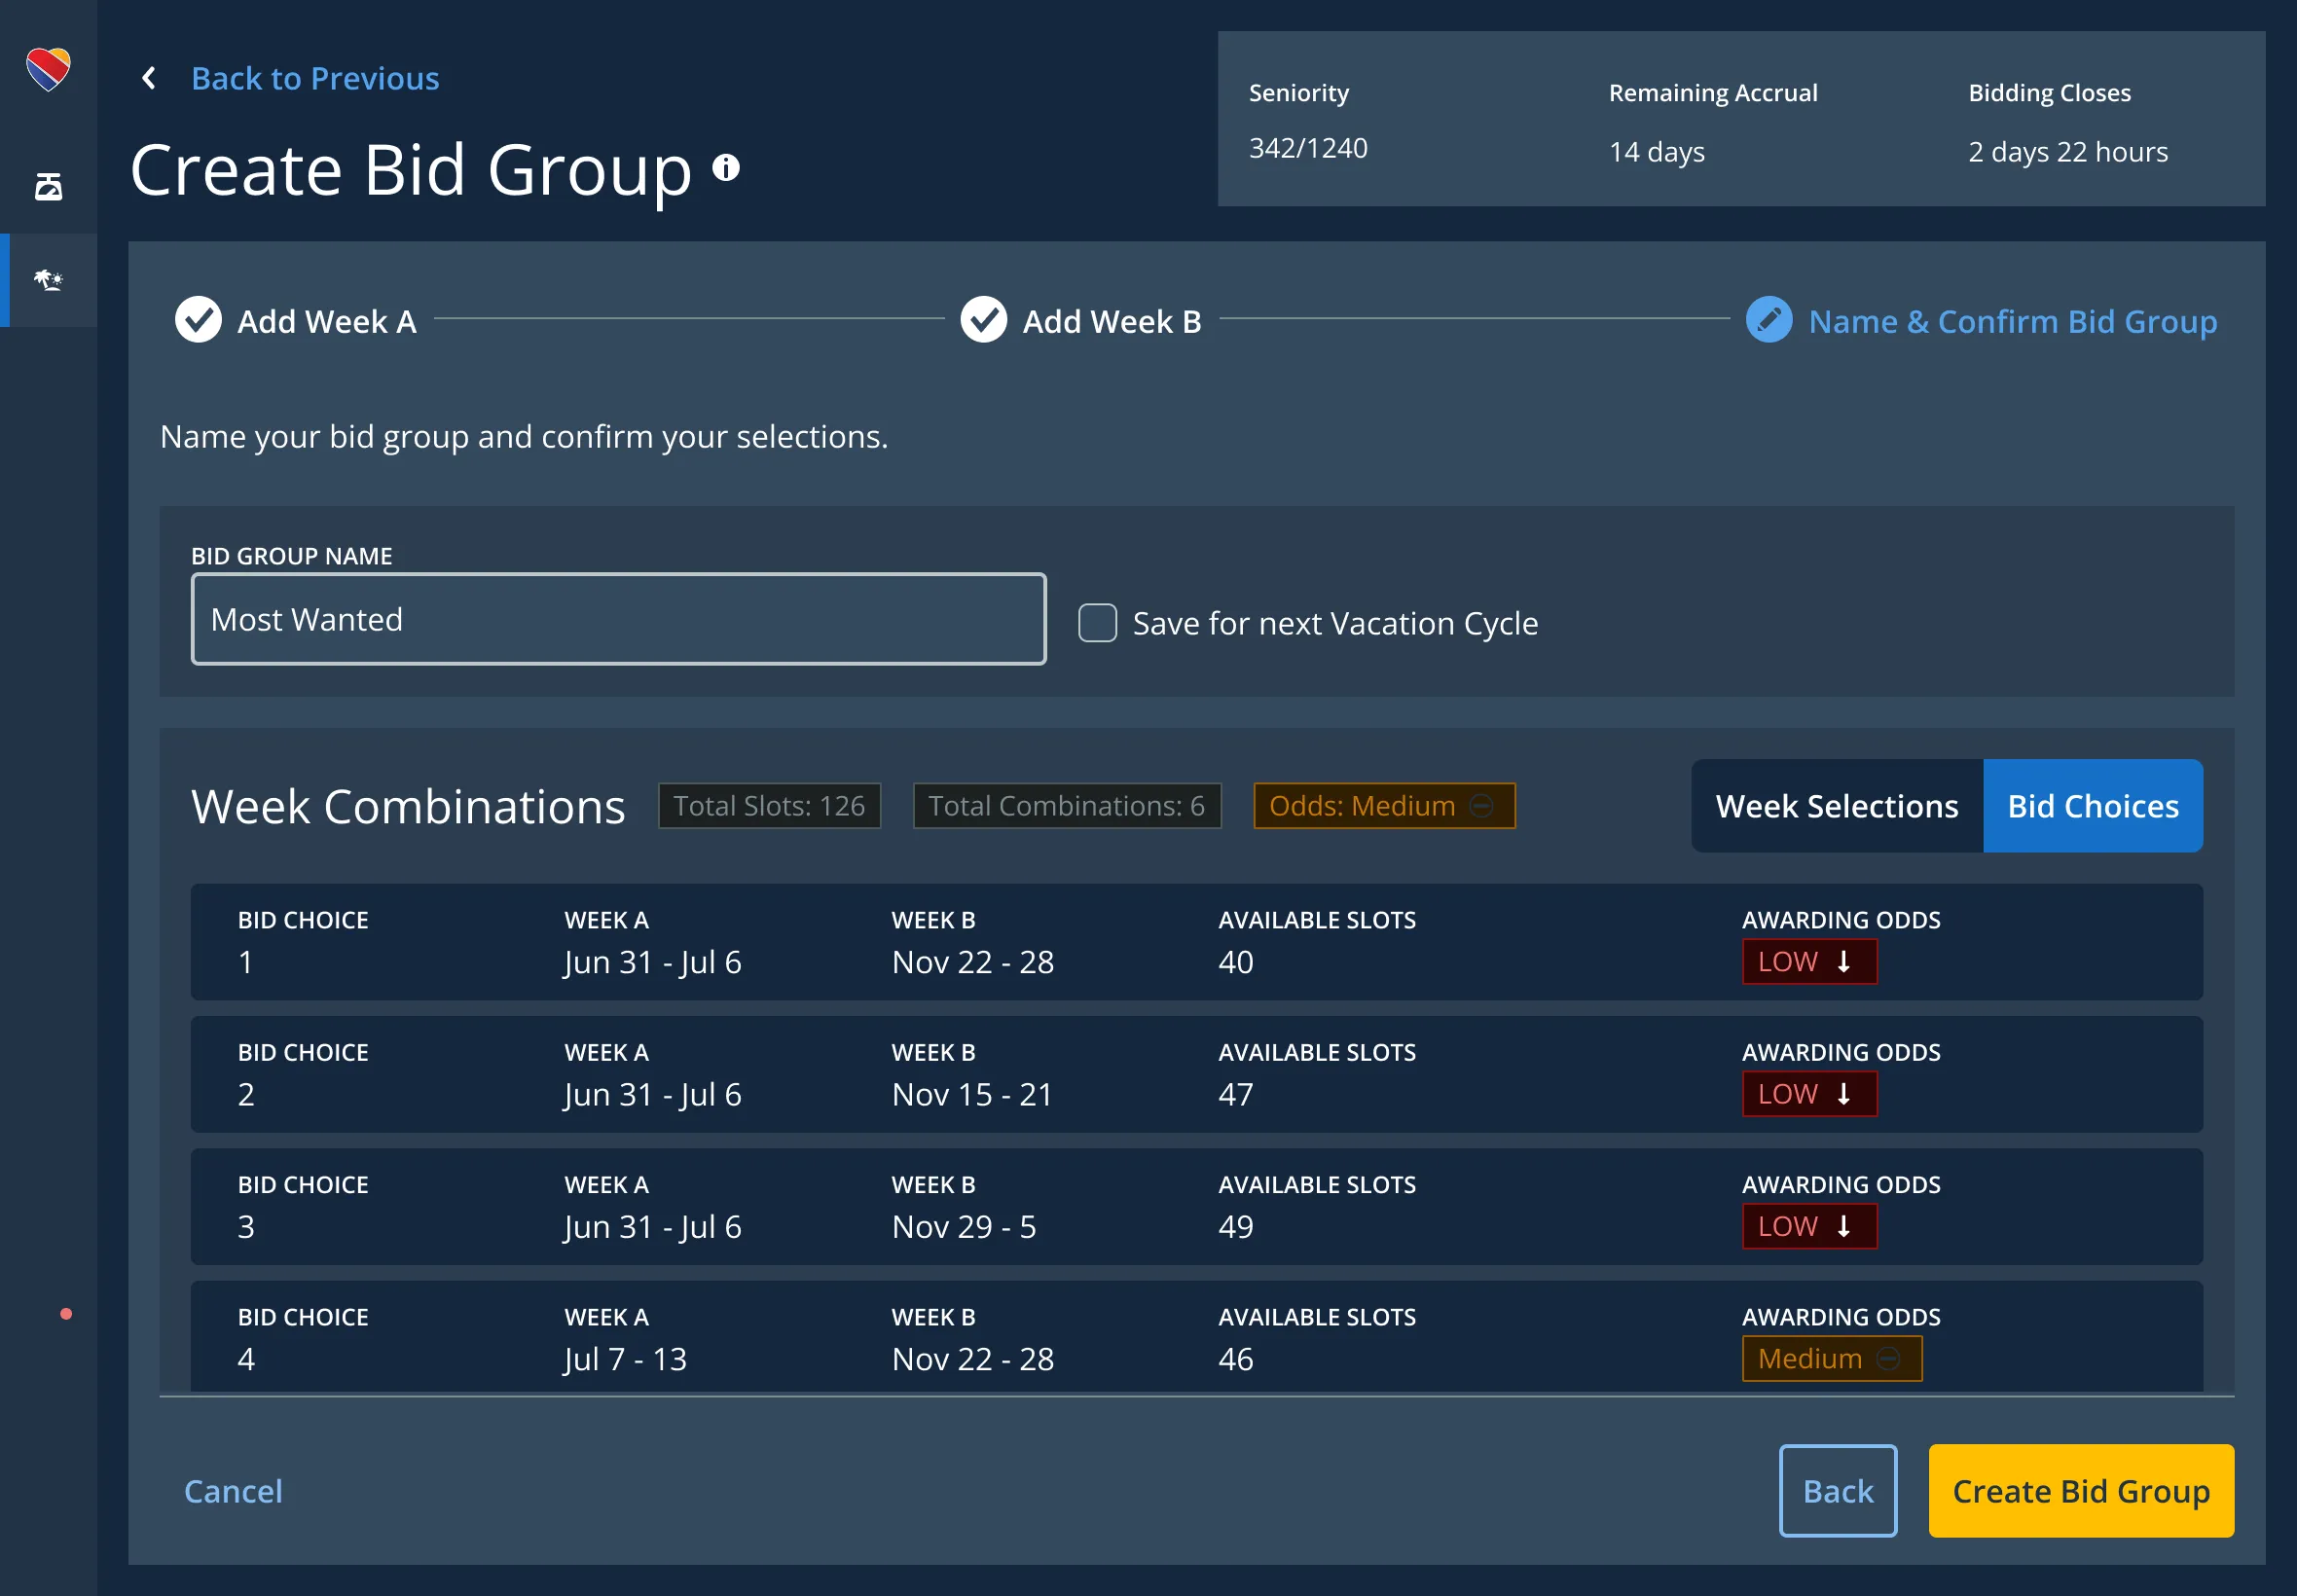
Task: Click minus icon in bid choice 4 Medium badge
Action: click(1888, 1358)
